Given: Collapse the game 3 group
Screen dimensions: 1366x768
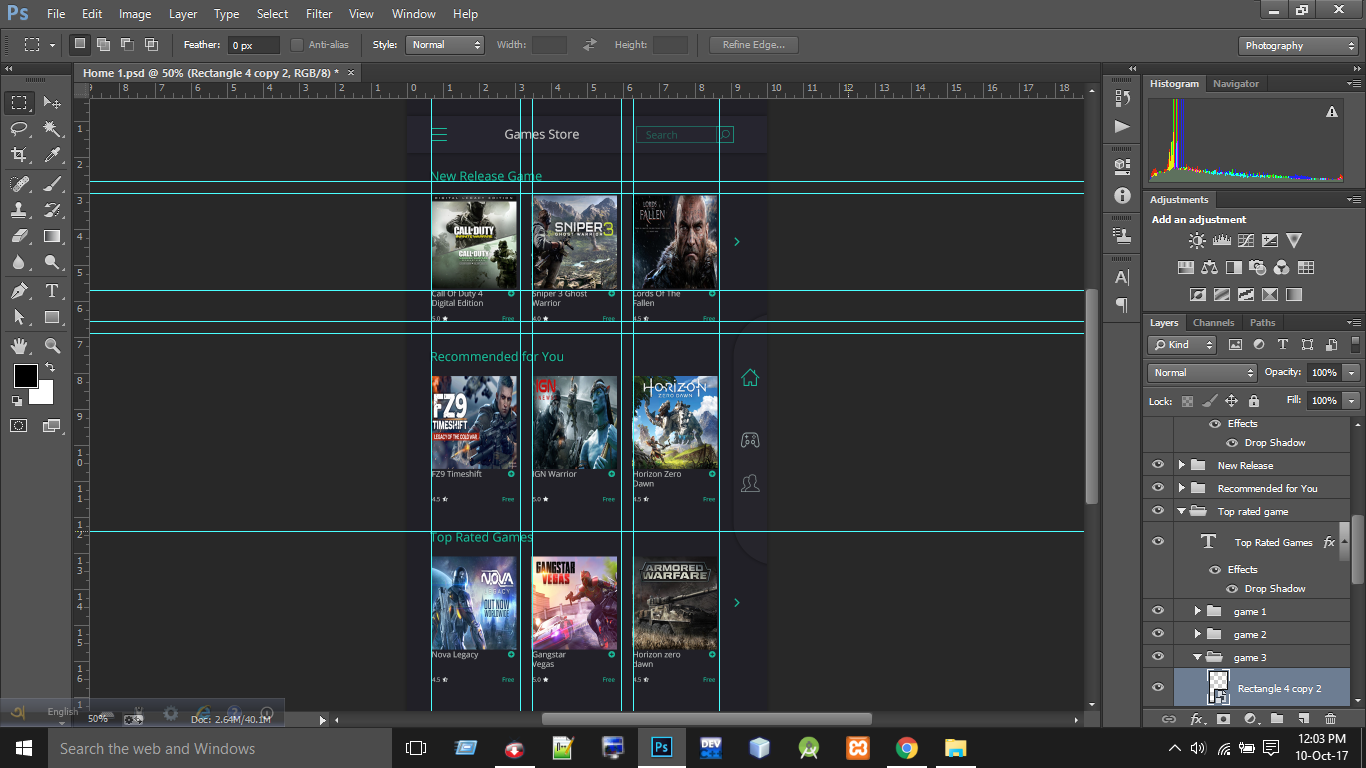Looking at the screenshot, I should tap(1198, 657).
